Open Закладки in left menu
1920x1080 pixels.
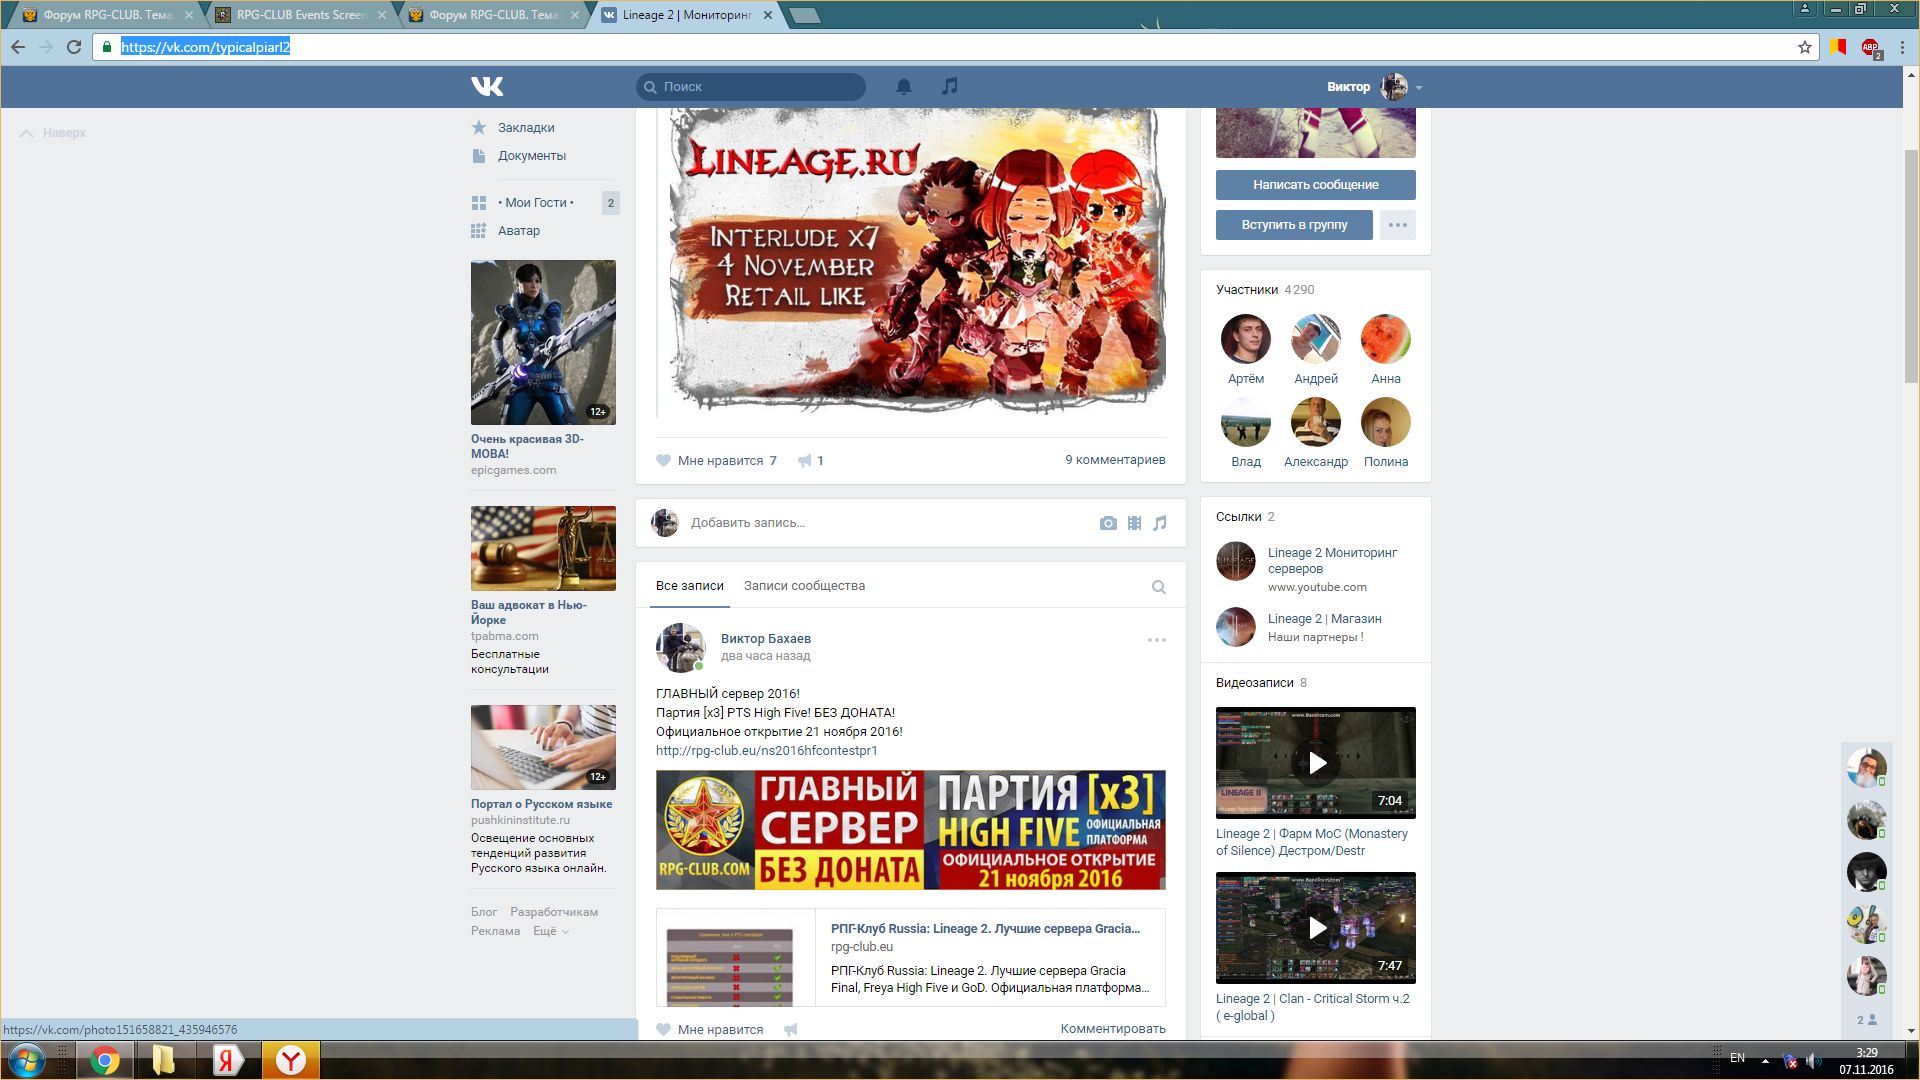click(525, 128)
